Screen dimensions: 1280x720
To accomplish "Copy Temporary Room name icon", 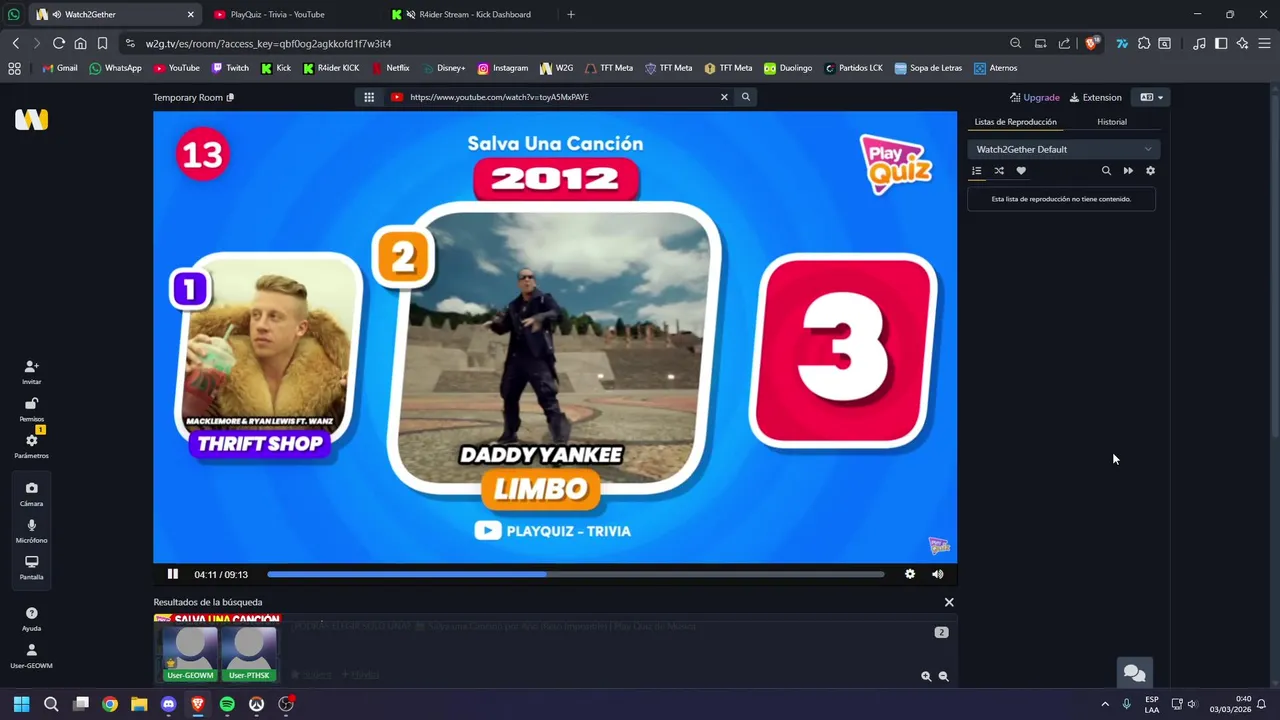I will [230, 97].
